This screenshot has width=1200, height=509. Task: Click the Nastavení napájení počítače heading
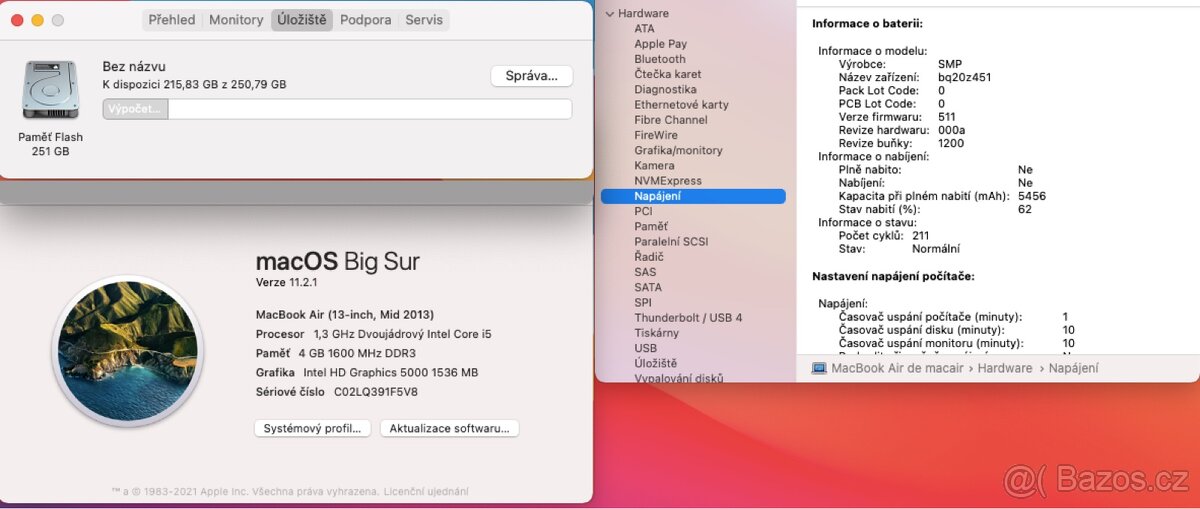pyautogui.click(x=893, y=276)
